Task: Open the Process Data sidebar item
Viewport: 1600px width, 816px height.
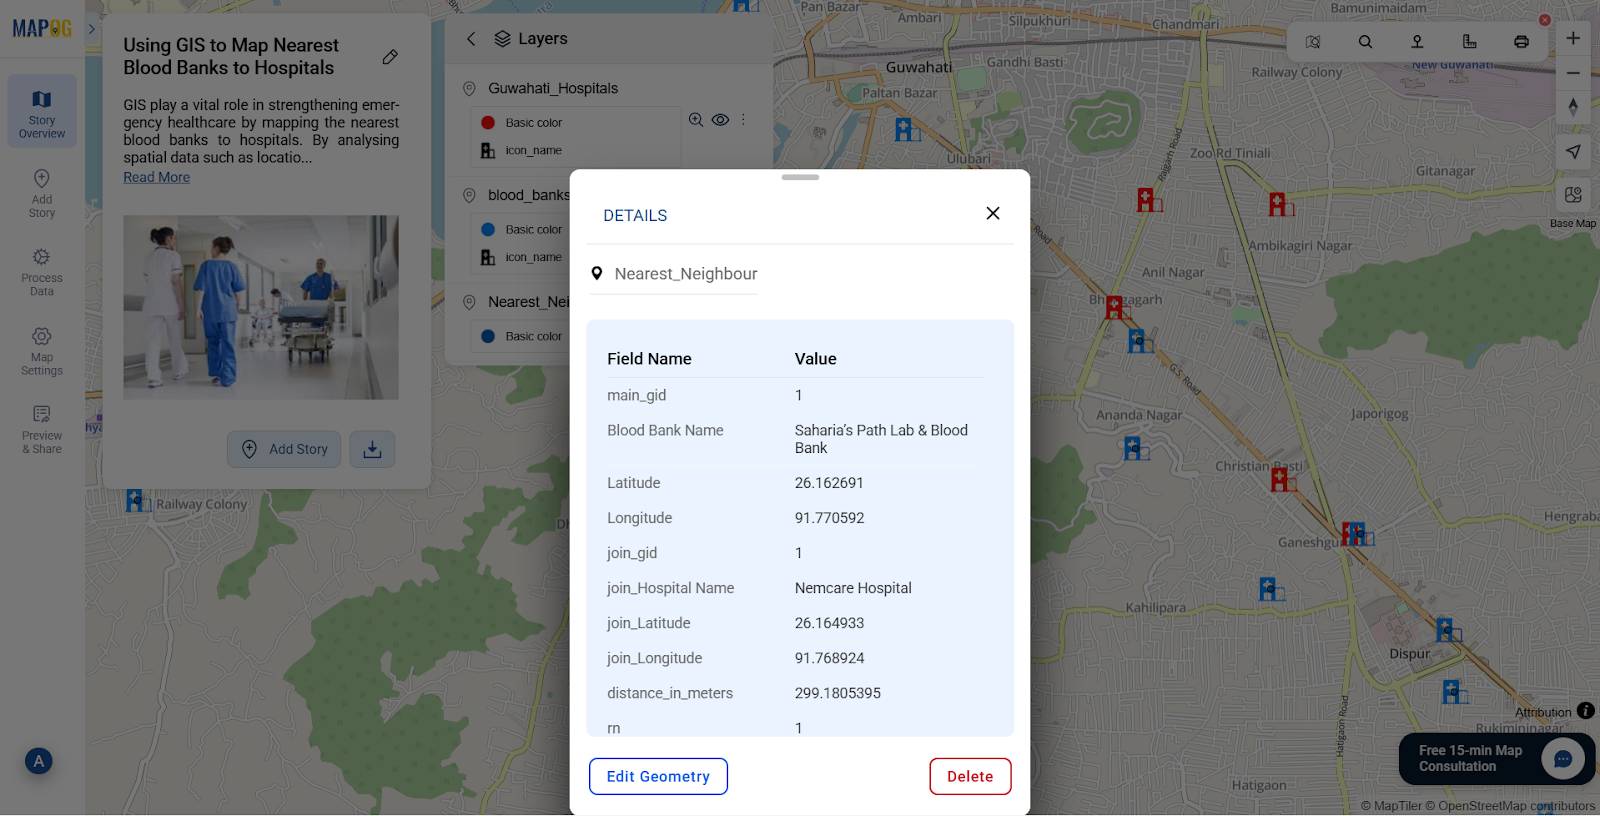Action: coord(42,272)
